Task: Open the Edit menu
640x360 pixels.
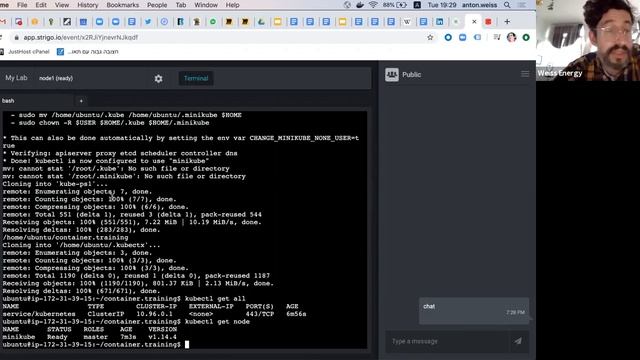Action: pyautogui.click(x=41, y=5)
